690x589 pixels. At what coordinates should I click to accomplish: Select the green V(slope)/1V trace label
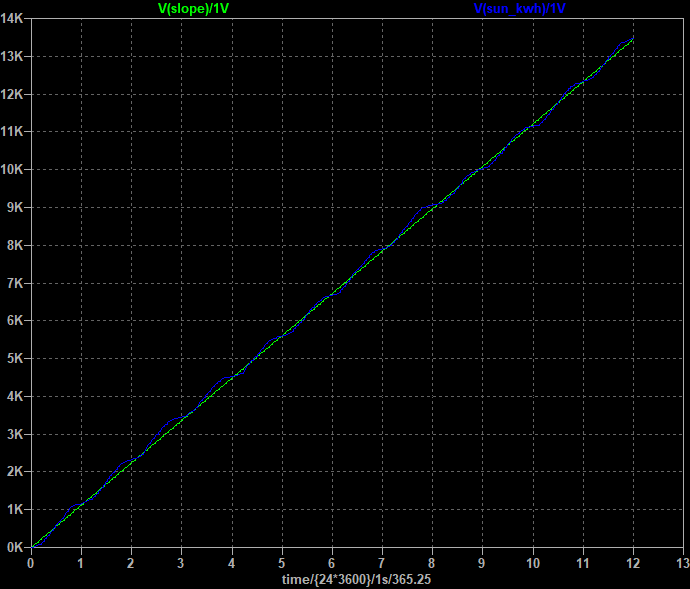[x=194, y=8]
